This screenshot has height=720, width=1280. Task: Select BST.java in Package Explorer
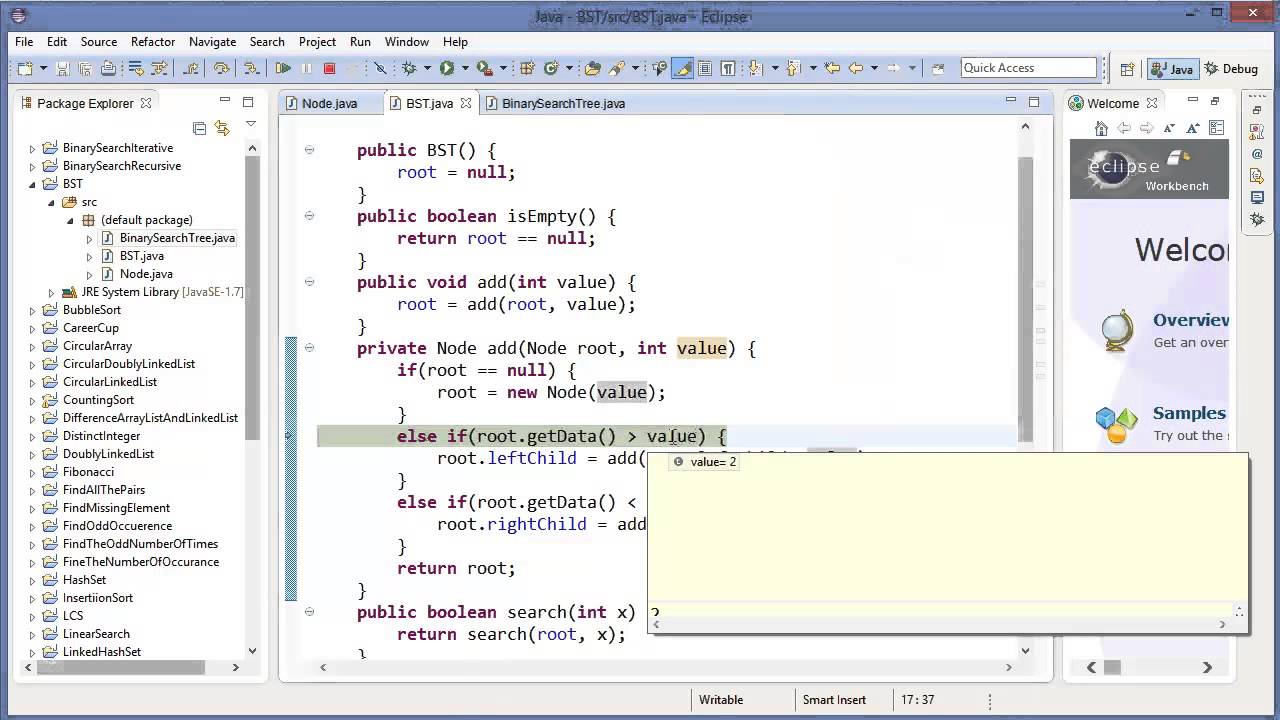click(x=141, y=256)
